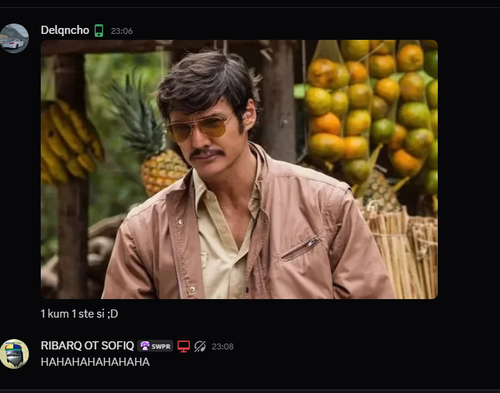Screen dimensions: 500x393
Task: Click the username Delqncho
Action: pyautogui.click(x=65, y=30)
